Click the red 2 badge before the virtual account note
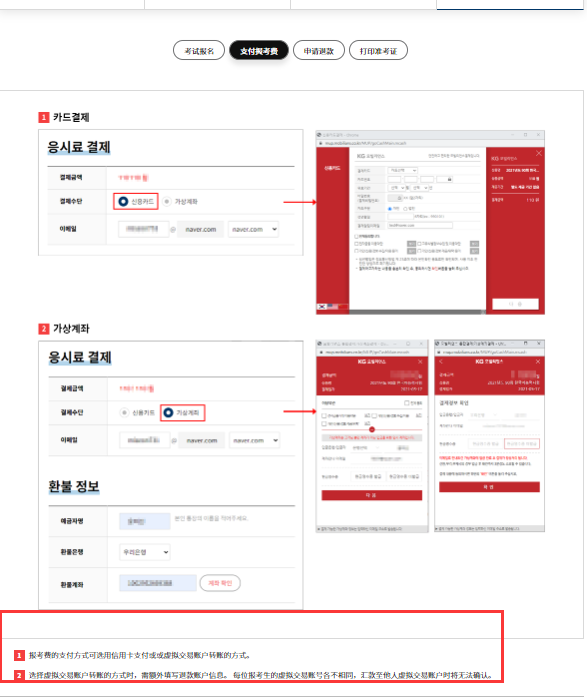Viewport: 587px width, 700px height. coord(19,675)
